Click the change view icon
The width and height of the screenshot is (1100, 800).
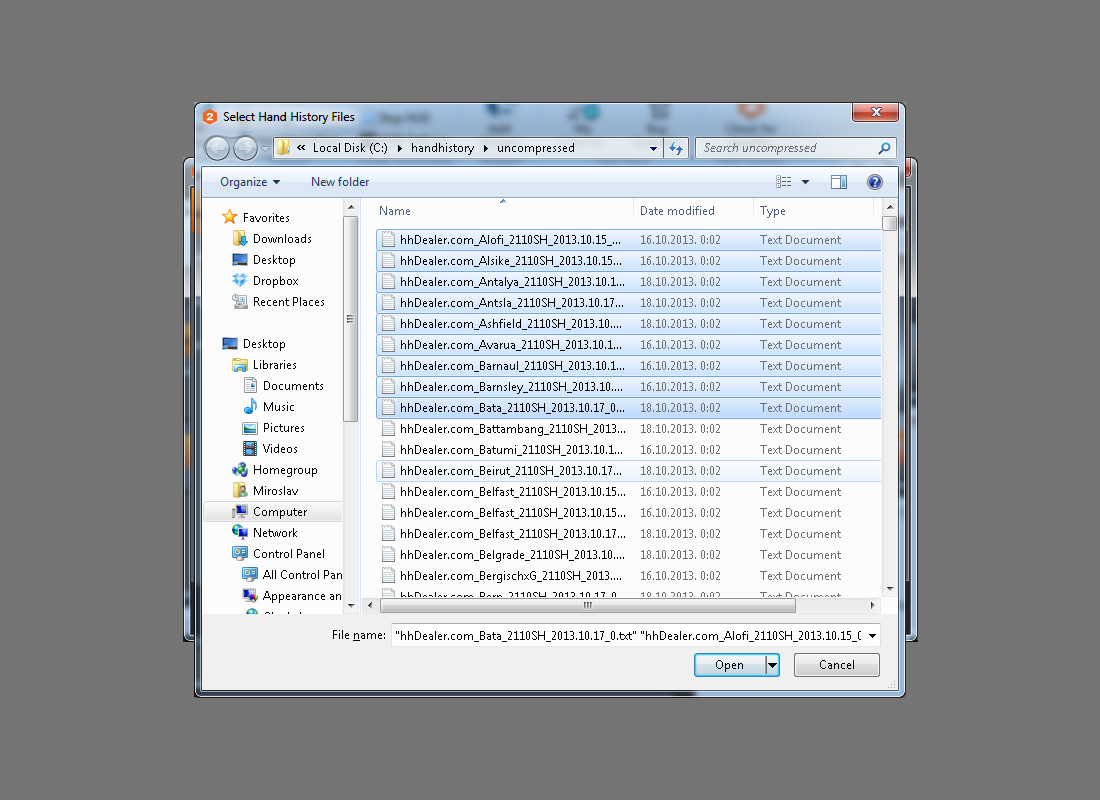(784, 182)
